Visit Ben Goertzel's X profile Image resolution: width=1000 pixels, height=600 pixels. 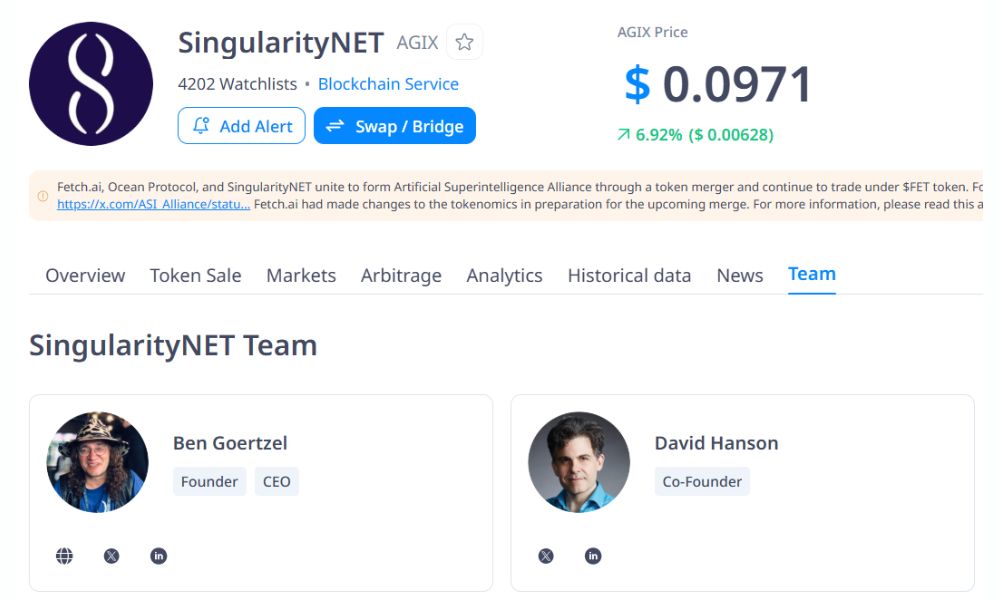pyautogui.click(x=111, y=555)
